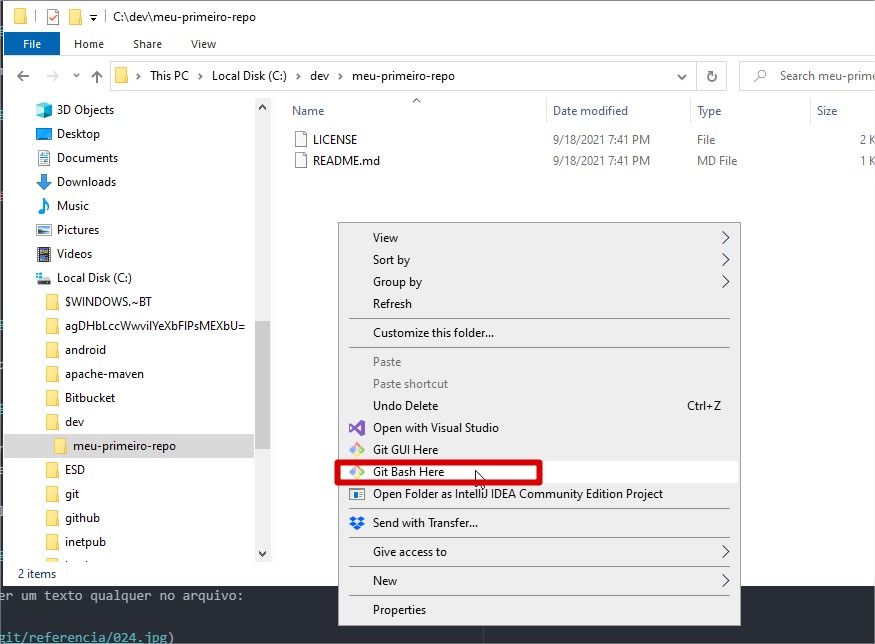
Task: Click the IntelliJ IDEA icon in context menu
Action: point(357,494)
